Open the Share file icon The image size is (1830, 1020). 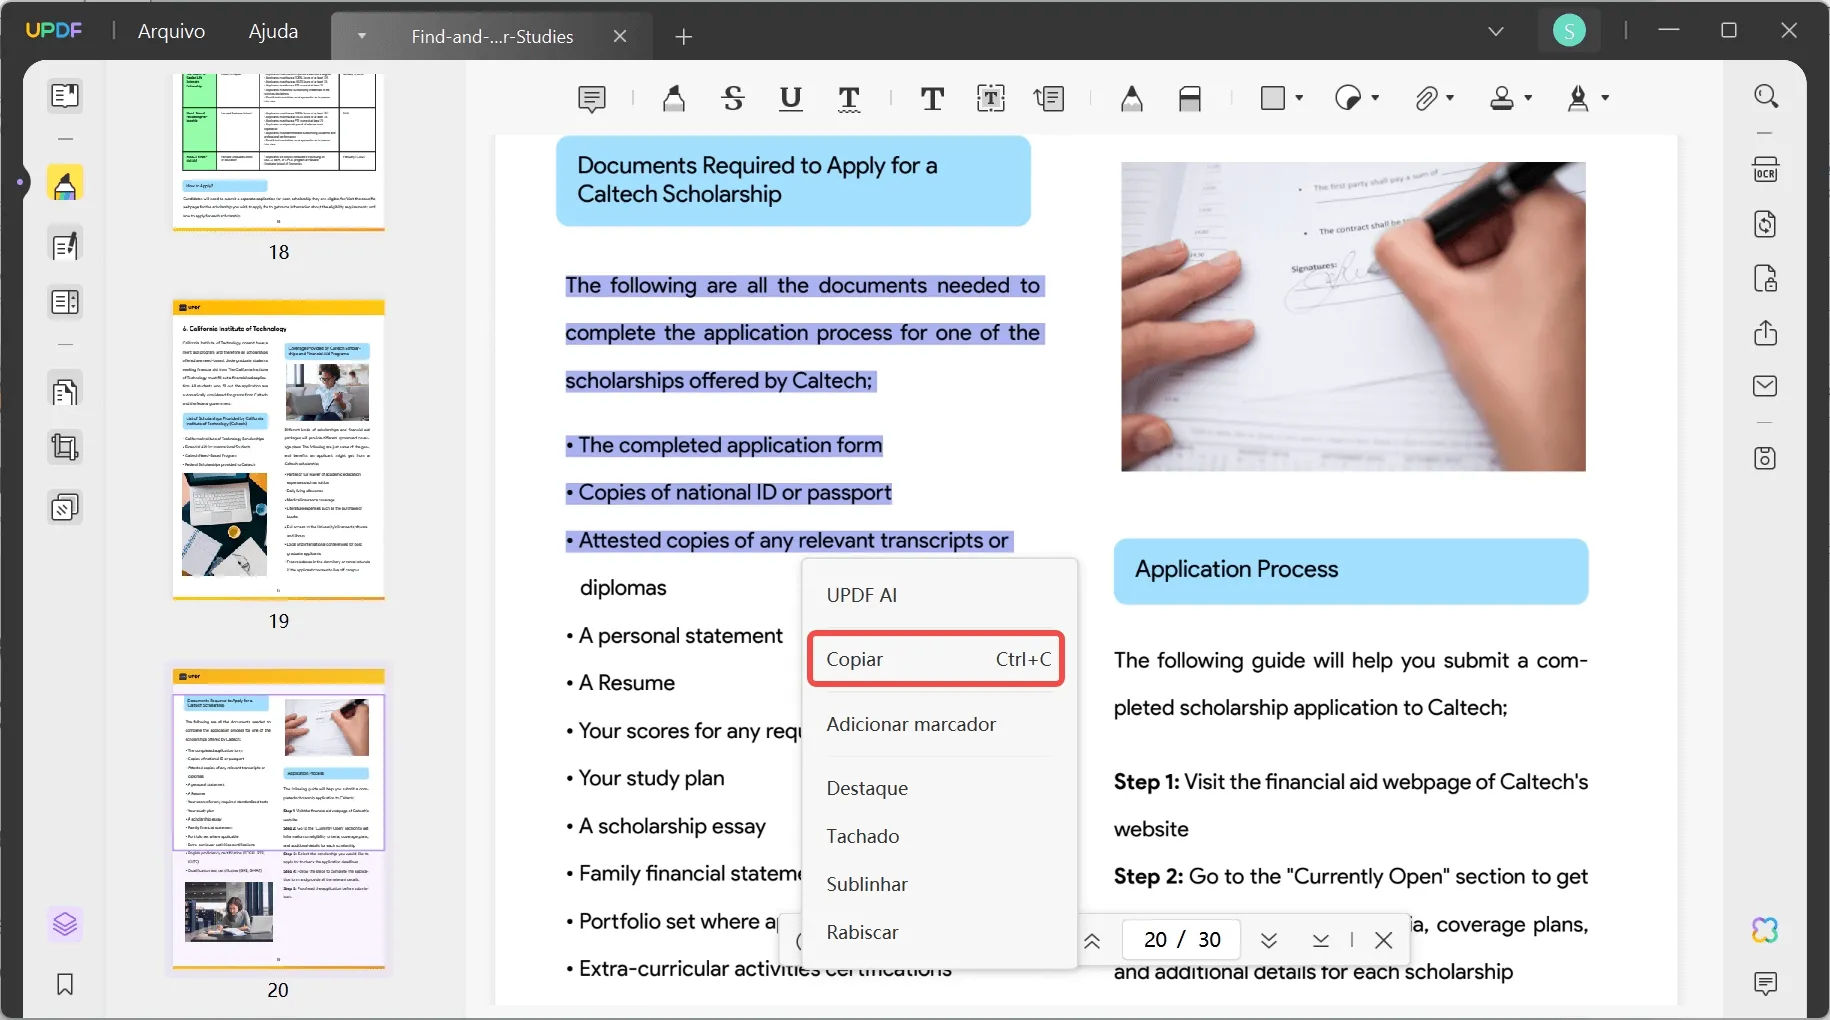click(1766, 333)
